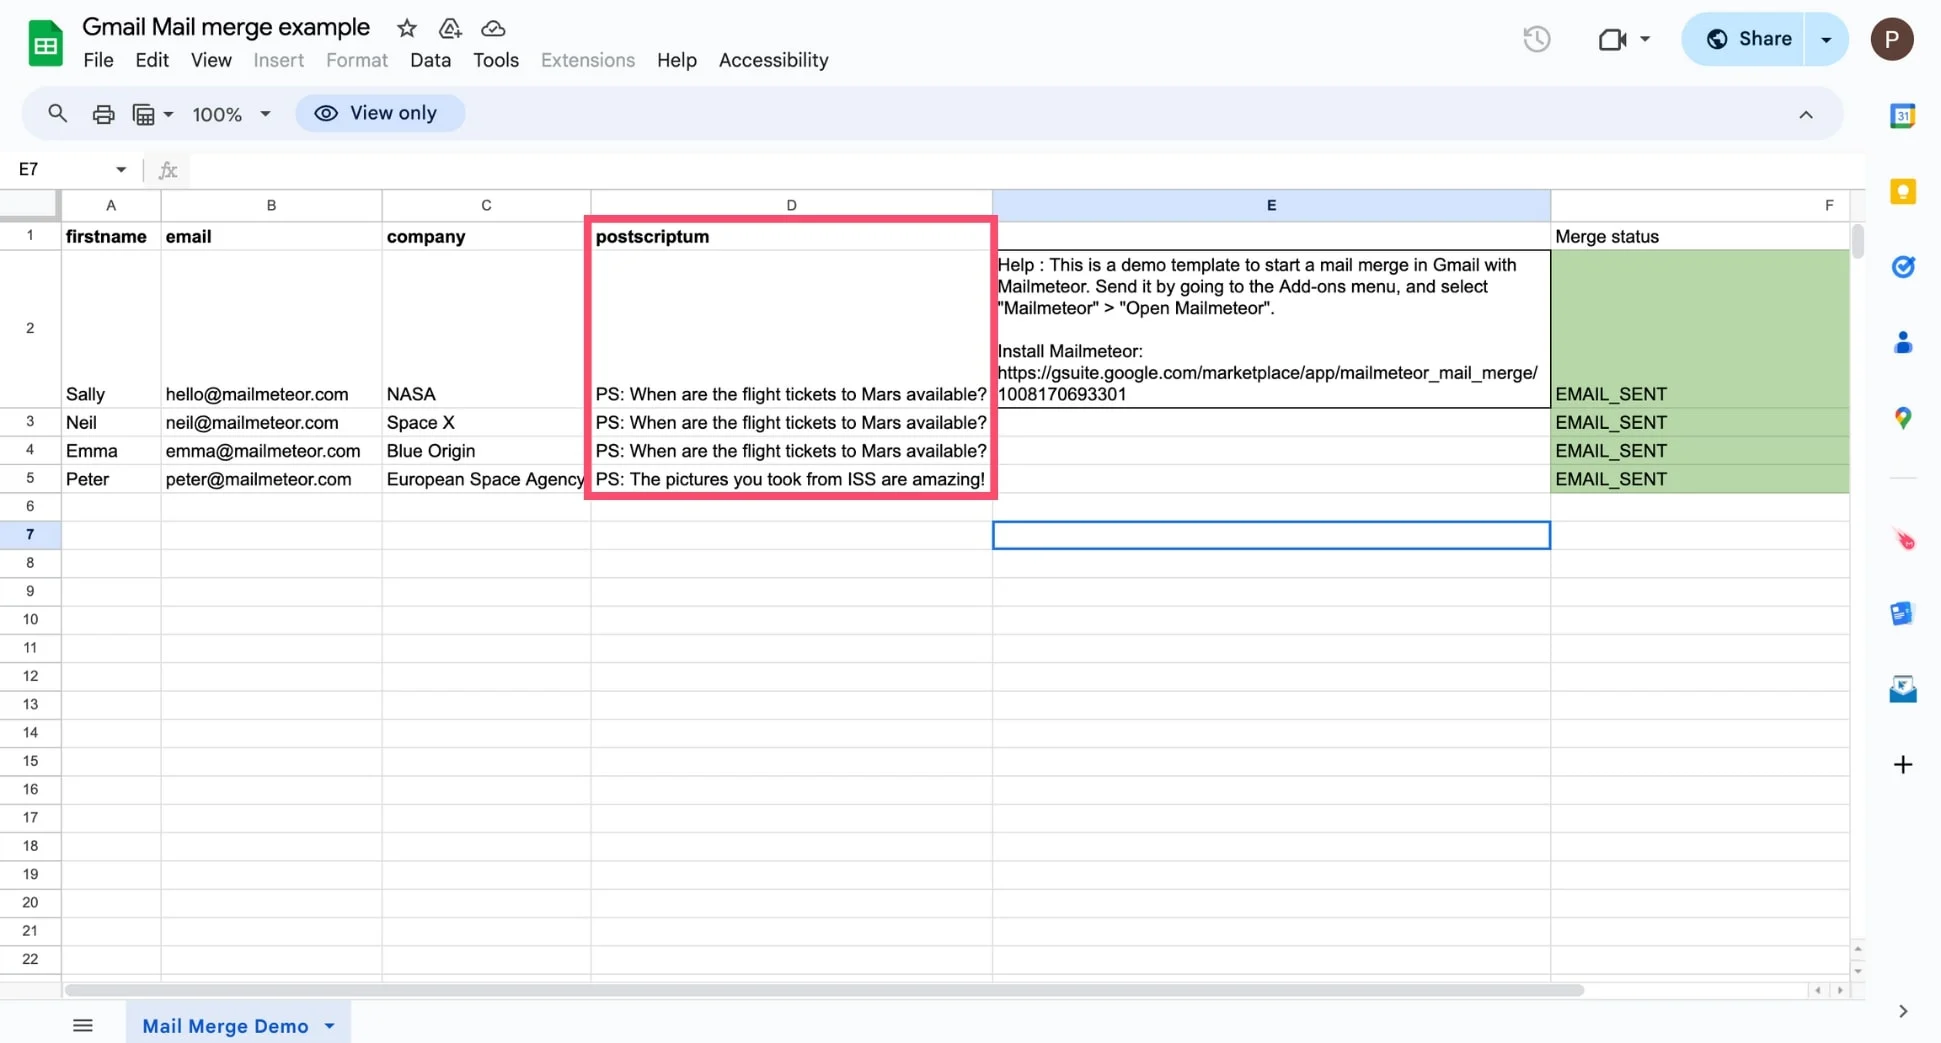Star the Gmail Mail merge example document
Screen dimensions: 1941x1043
[x=406, y=28]
